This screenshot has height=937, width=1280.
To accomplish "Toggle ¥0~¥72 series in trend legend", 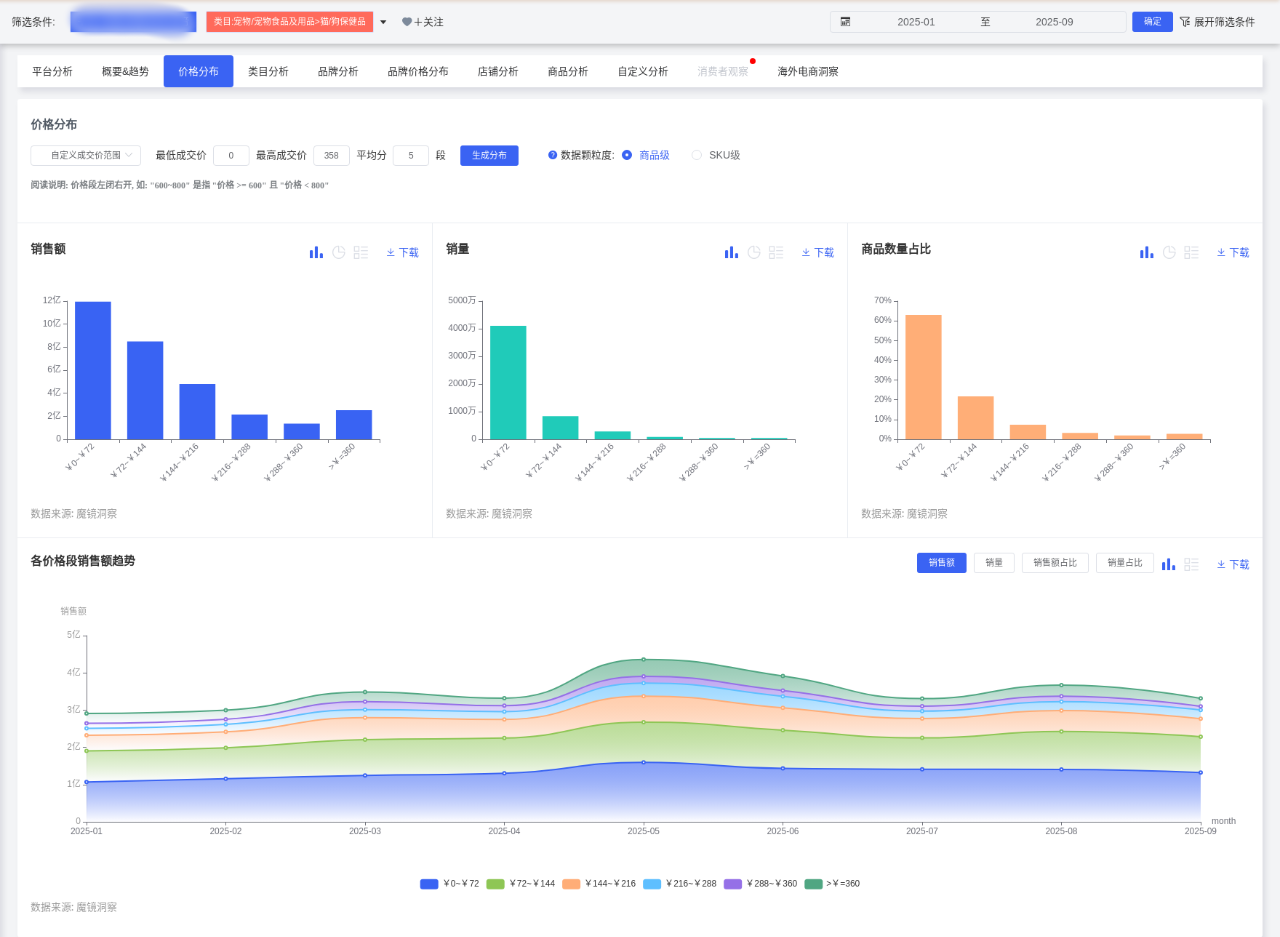I will (449, 884).
